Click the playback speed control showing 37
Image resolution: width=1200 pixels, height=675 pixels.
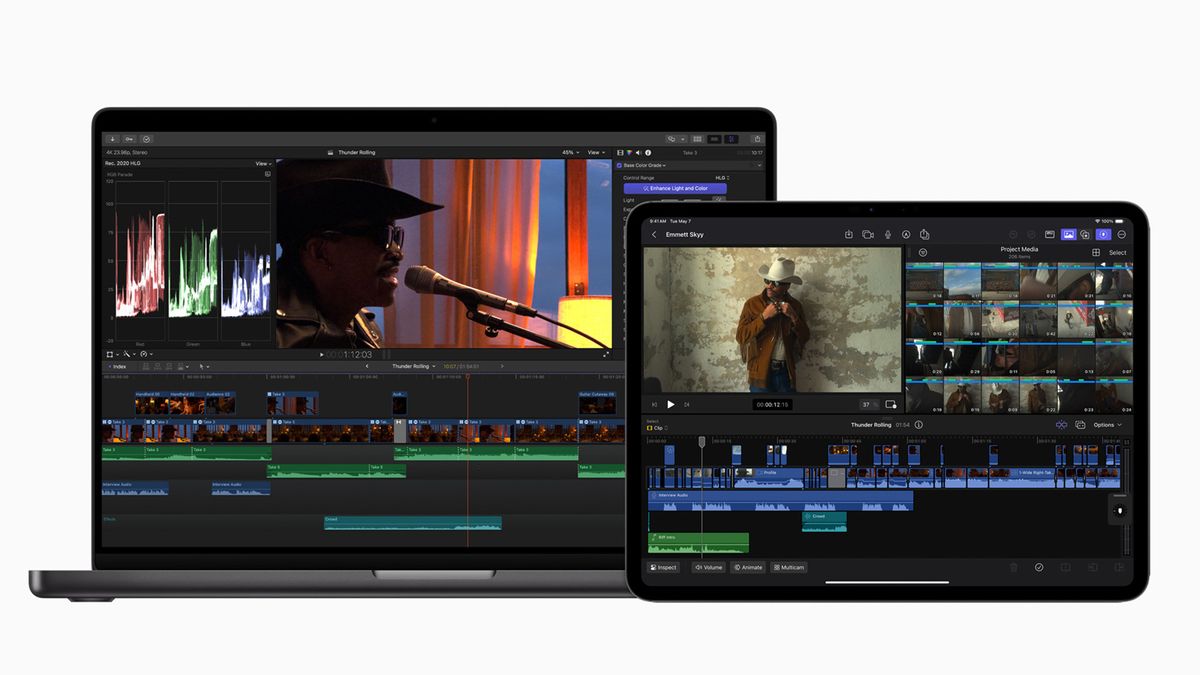pos(864,404)
